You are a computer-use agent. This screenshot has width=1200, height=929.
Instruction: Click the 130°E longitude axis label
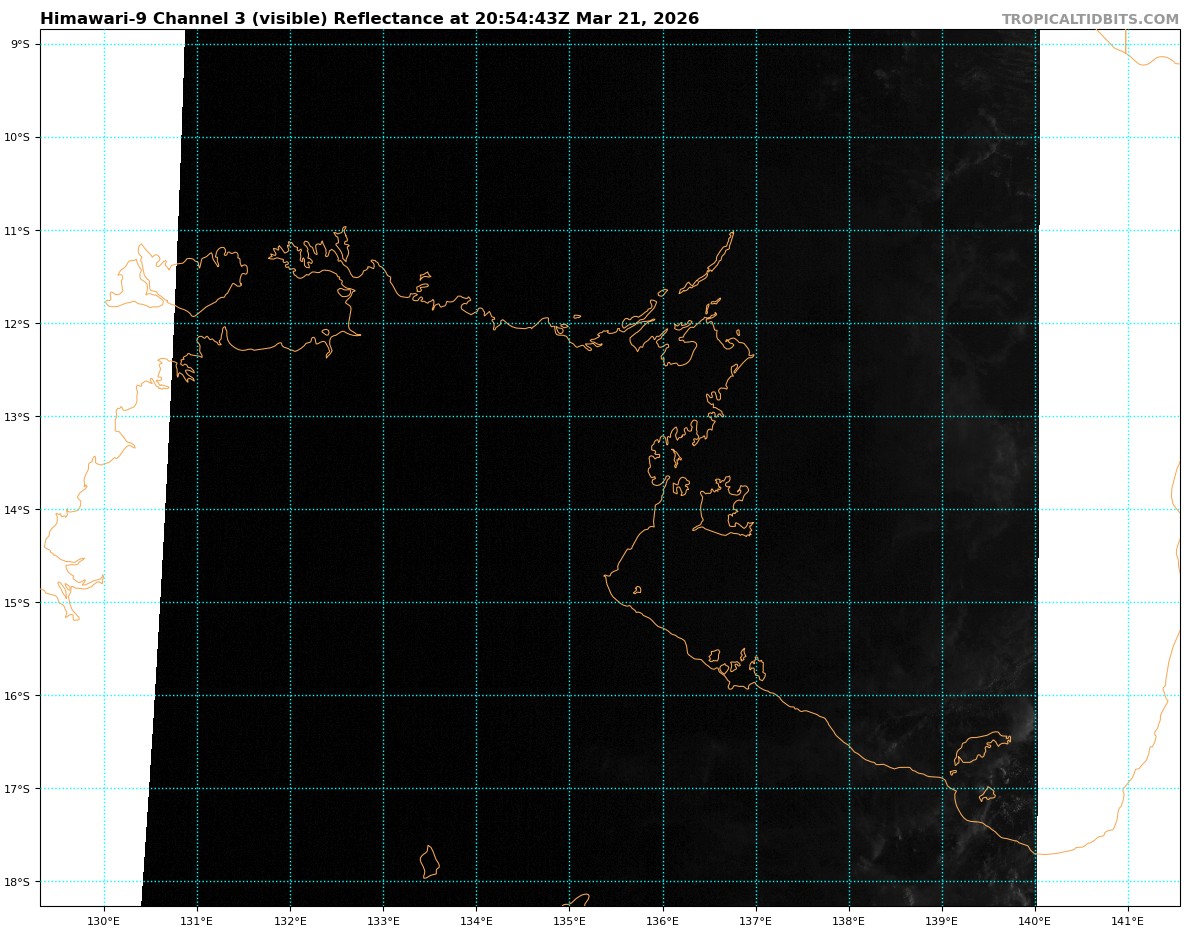tap(104, 921)
